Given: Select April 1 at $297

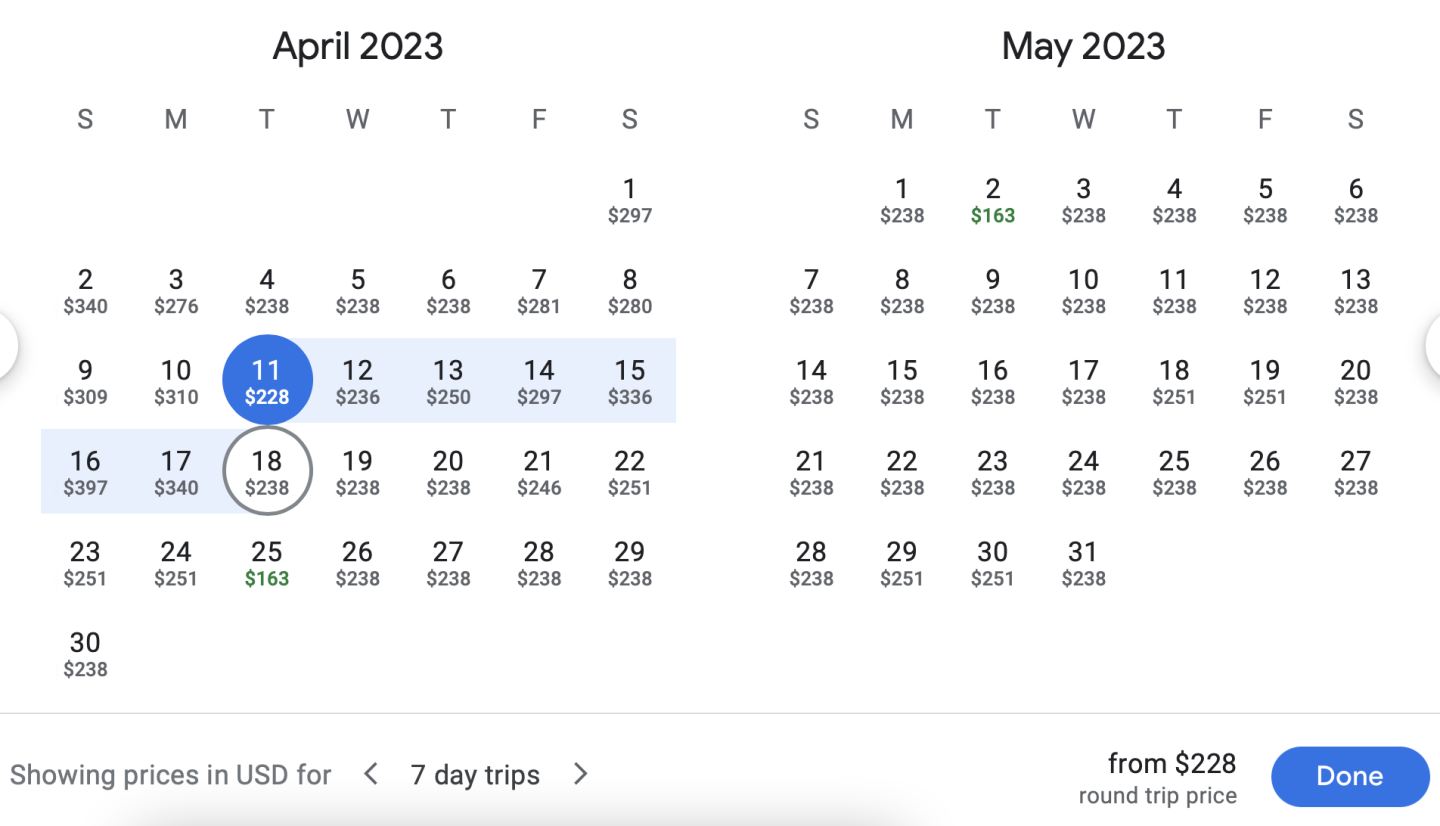Looking at the screenshot, I should (x=629, y=200).
